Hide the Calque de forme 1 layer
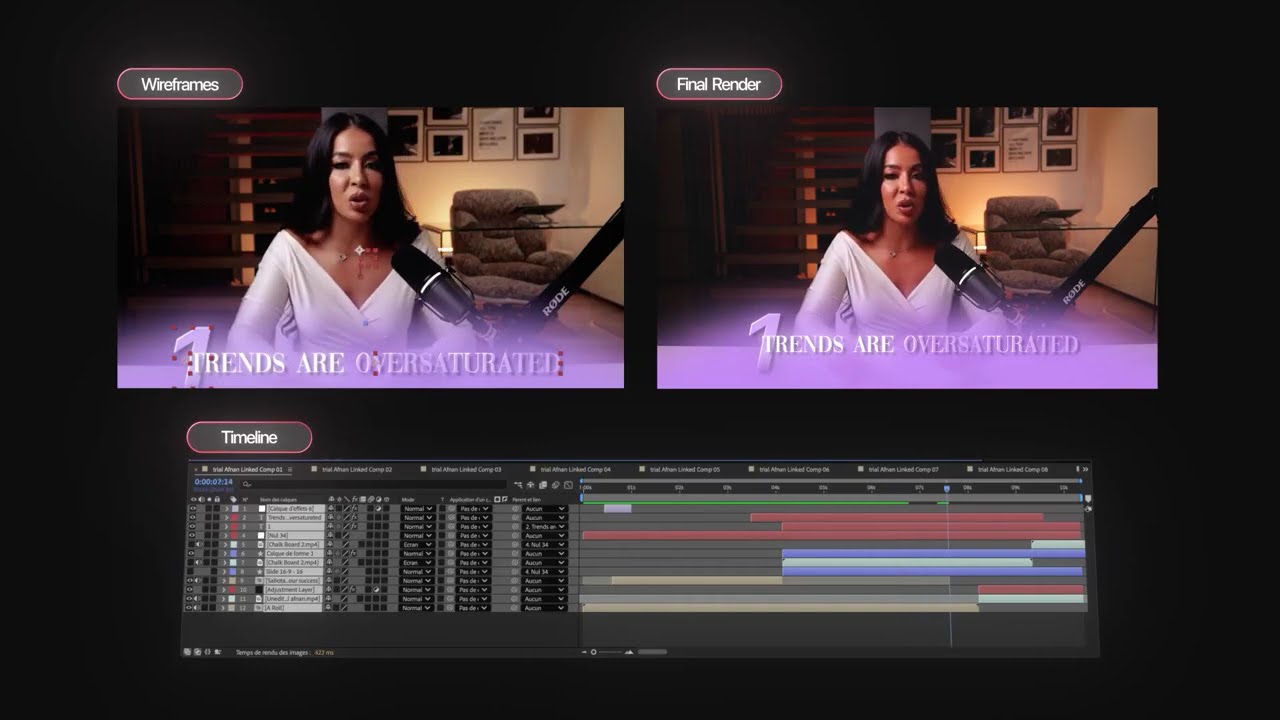 tap(193, 553)
